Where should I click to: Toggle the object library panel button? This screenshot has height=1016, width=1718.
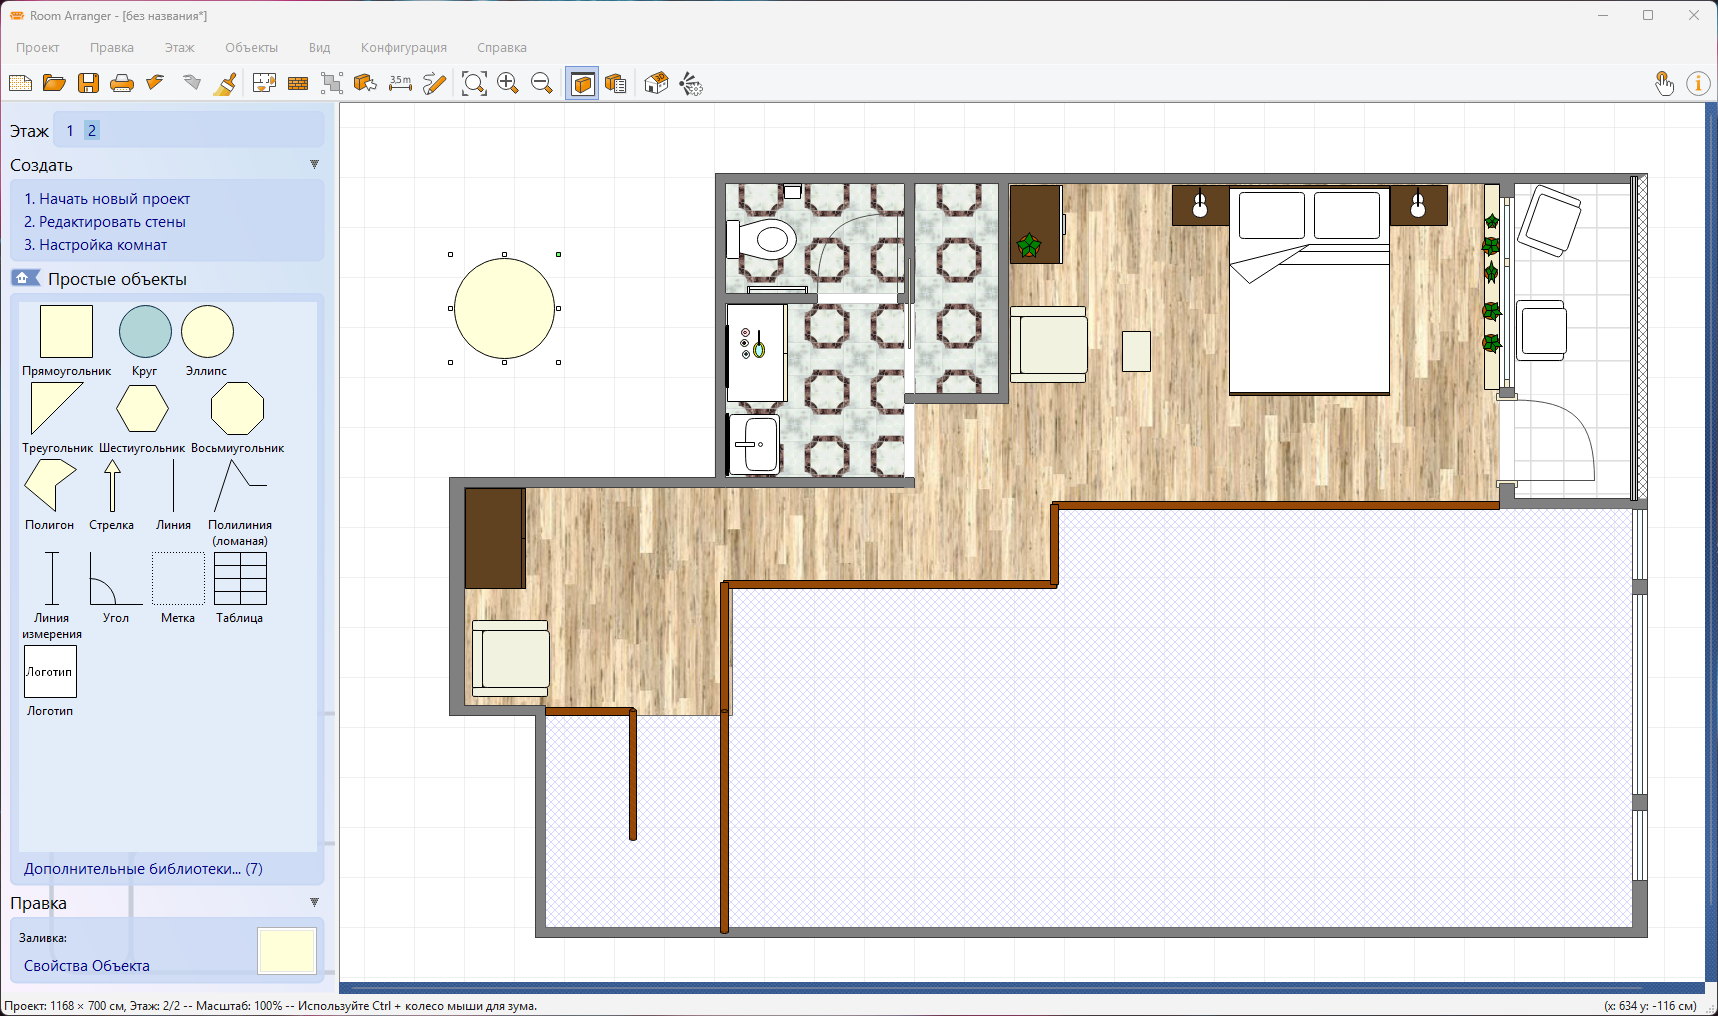pos(582,84)
